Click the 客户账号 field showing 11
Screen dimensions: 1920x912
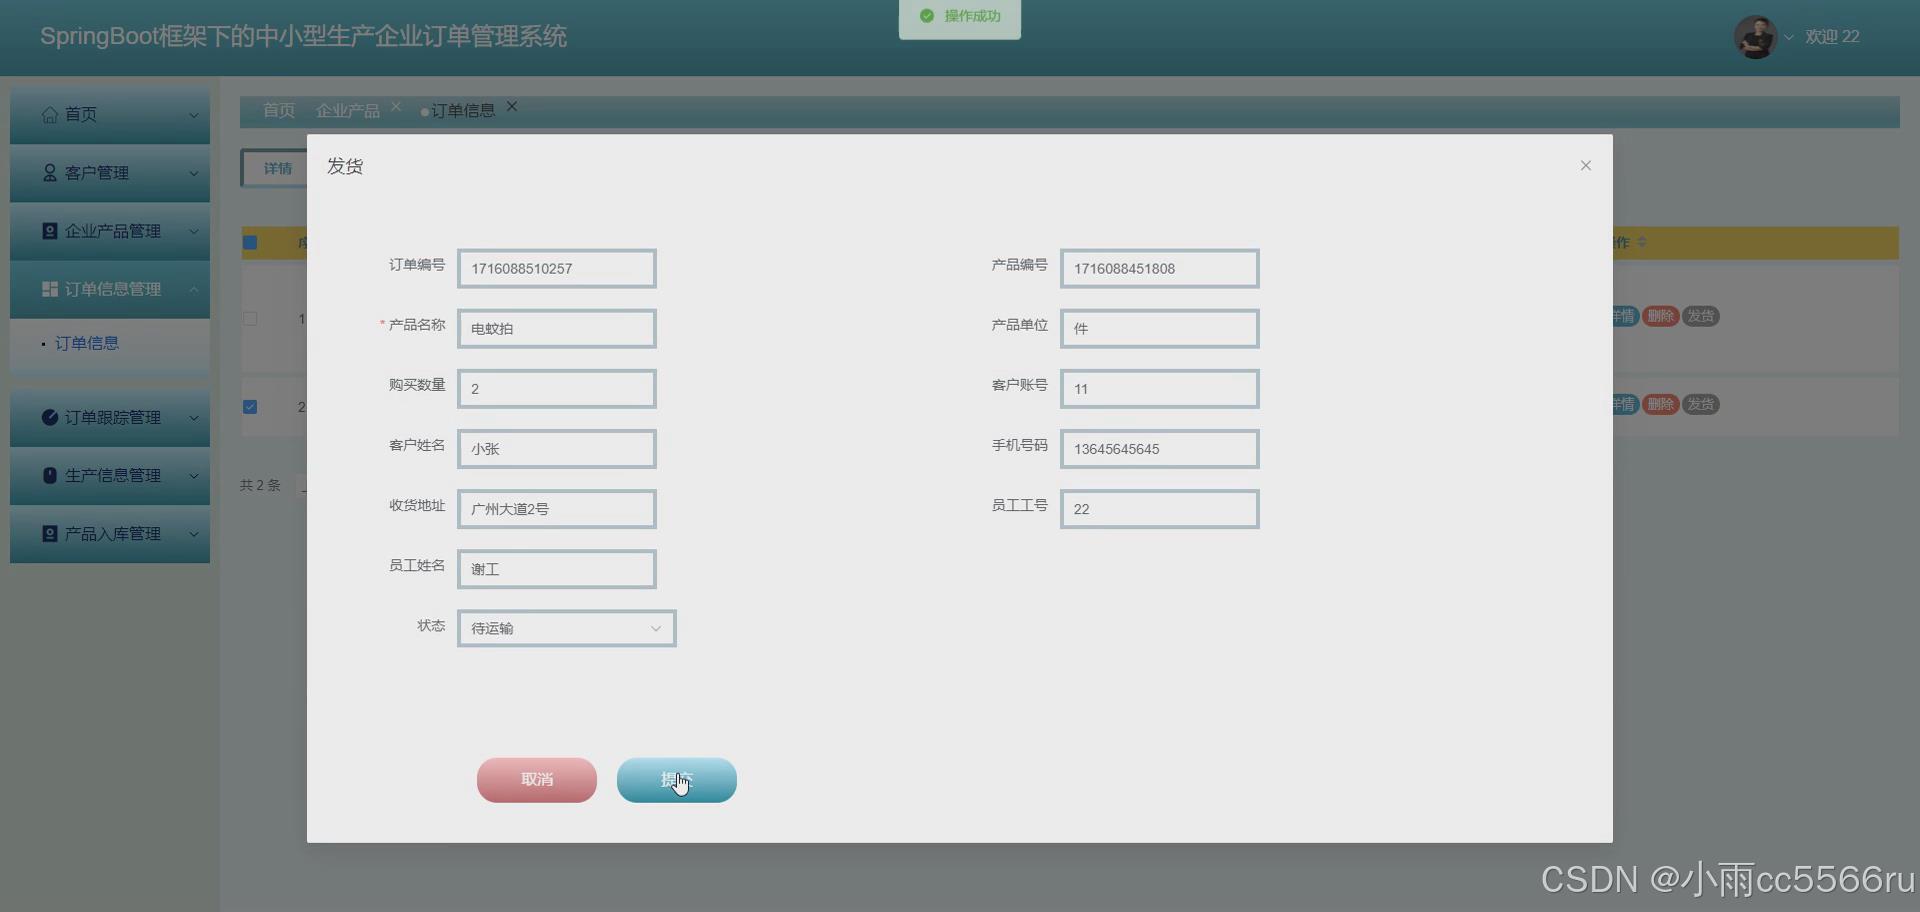[x=1160, y=389]
